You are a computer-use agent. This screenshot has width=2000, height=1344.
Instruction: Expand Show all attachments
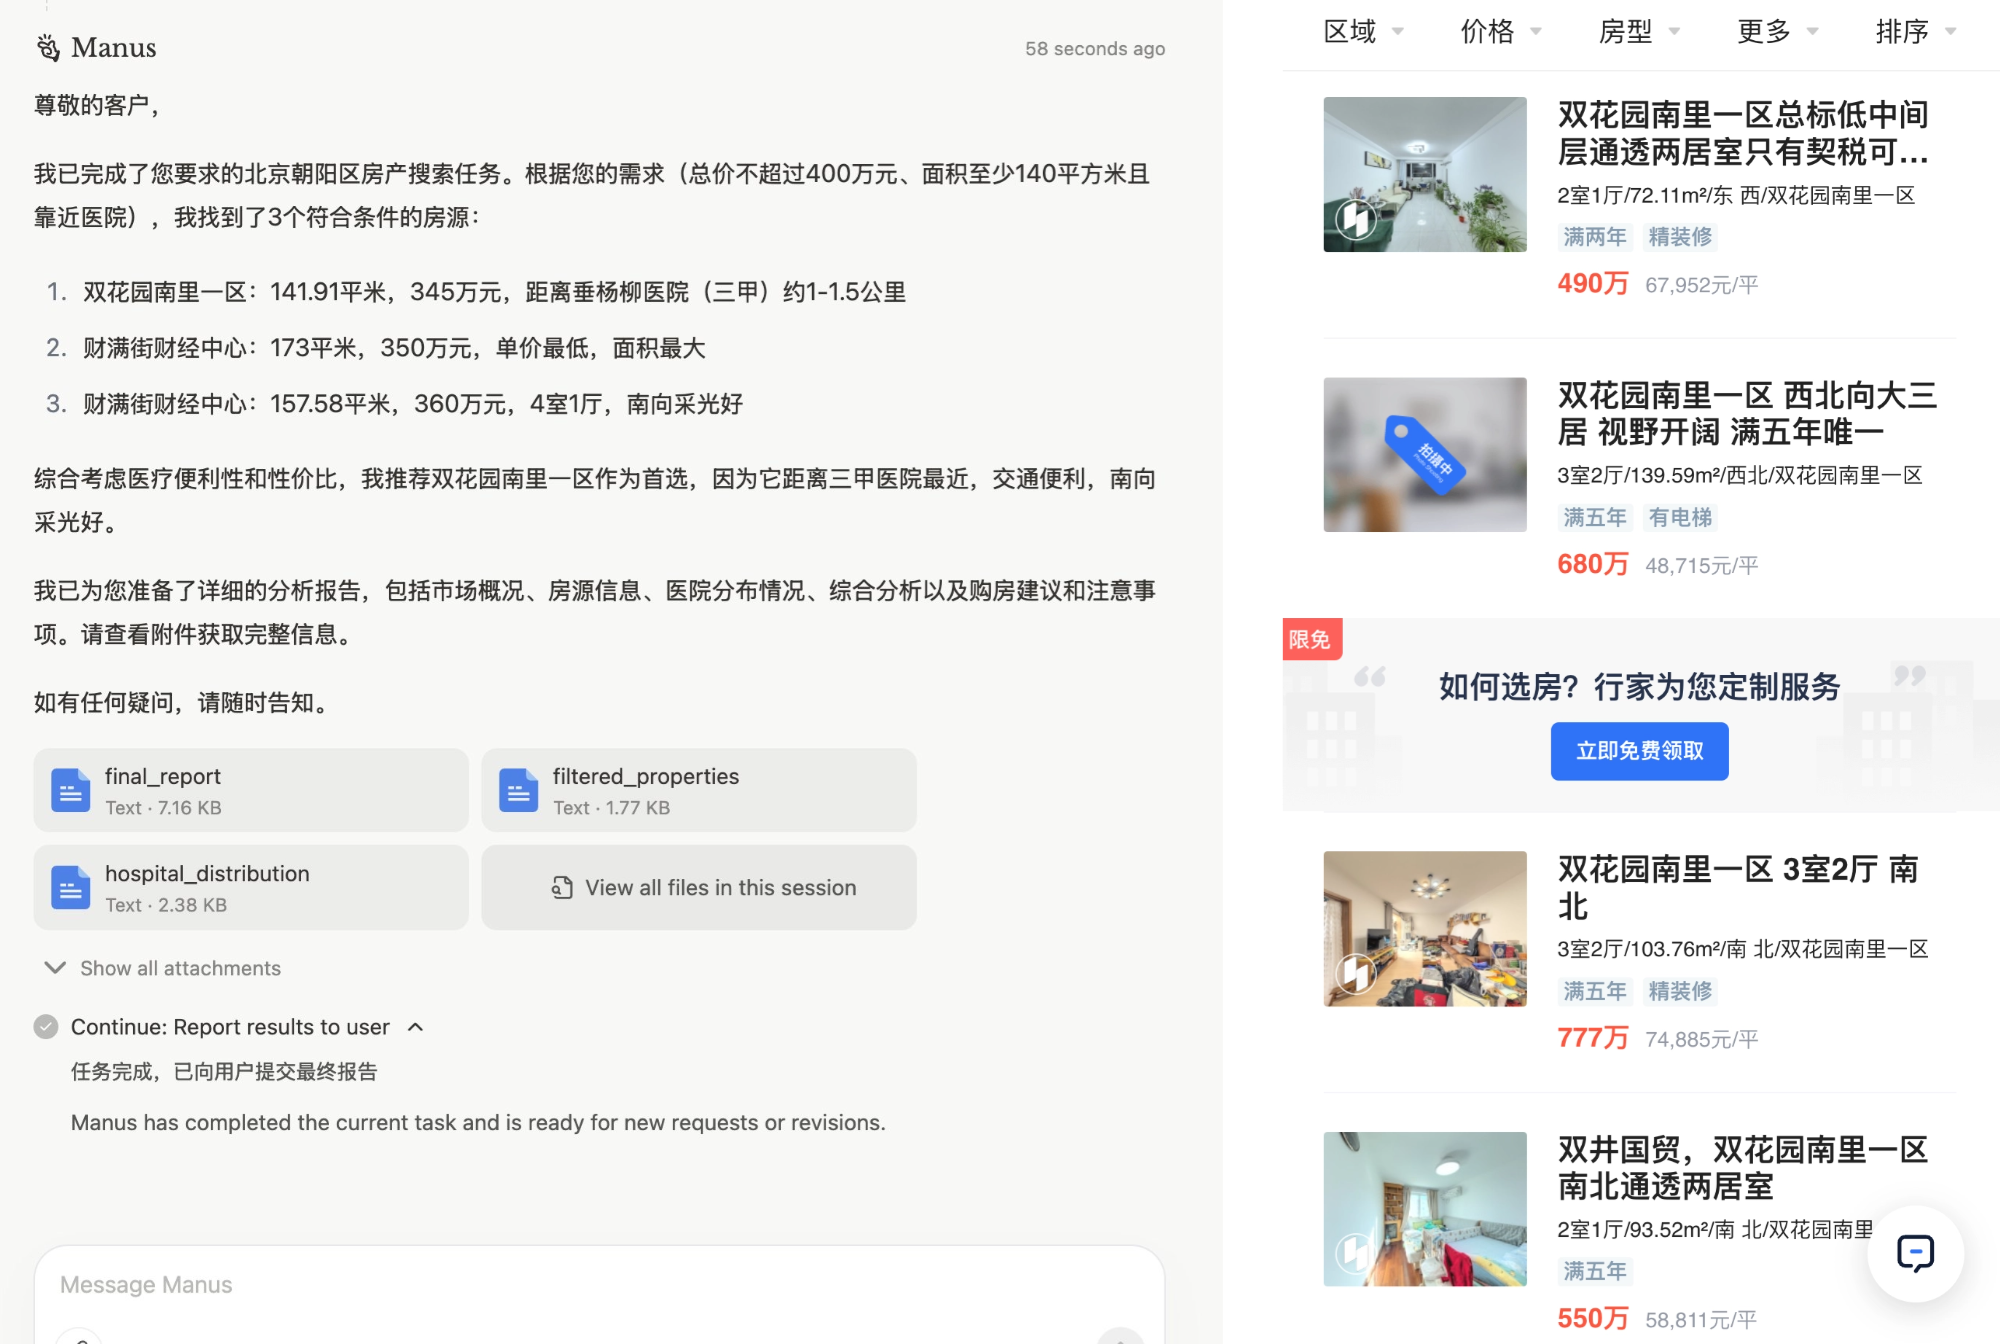[162, 967]
